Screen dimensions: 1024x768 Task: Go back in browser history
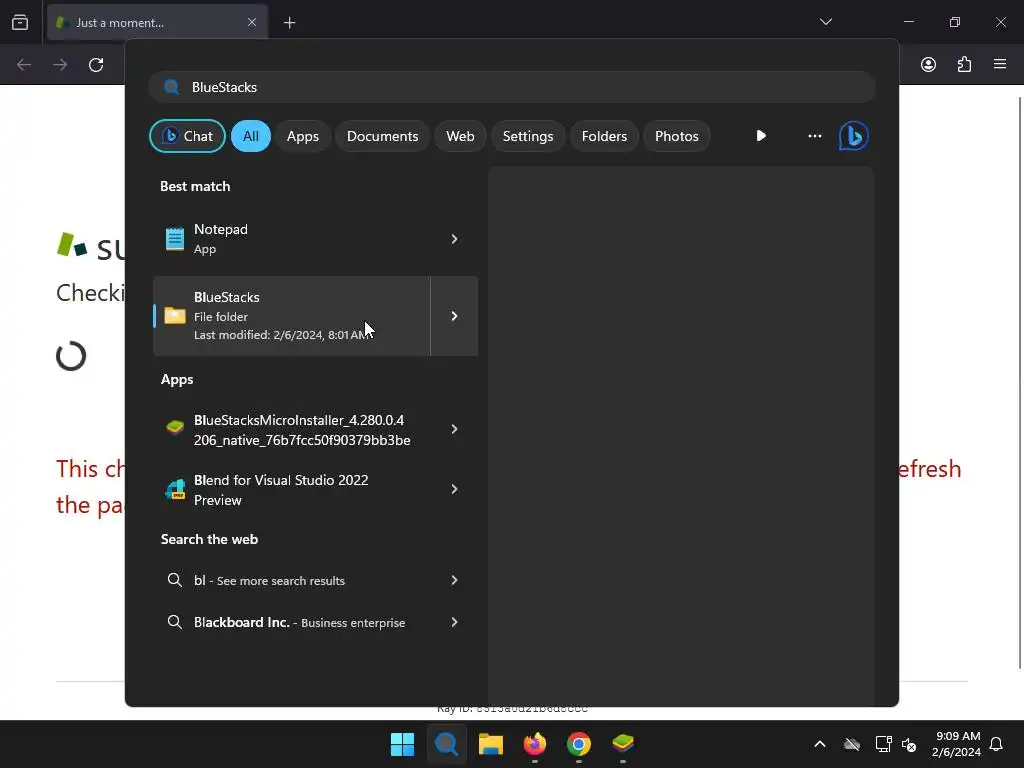(24, 65)
